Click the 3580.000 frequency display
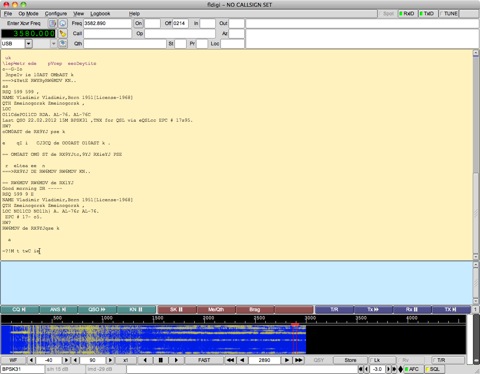The height and width of the screenshot is (374, 480). 28,33
